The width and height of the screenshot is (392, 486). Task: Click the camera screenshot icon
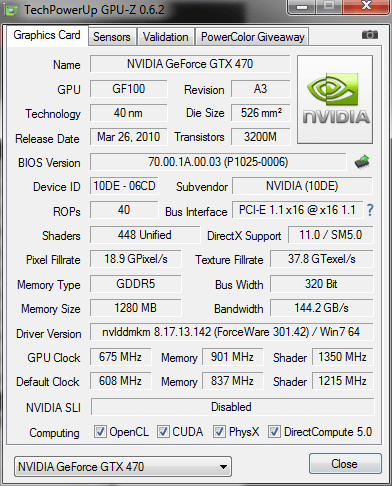369,35
